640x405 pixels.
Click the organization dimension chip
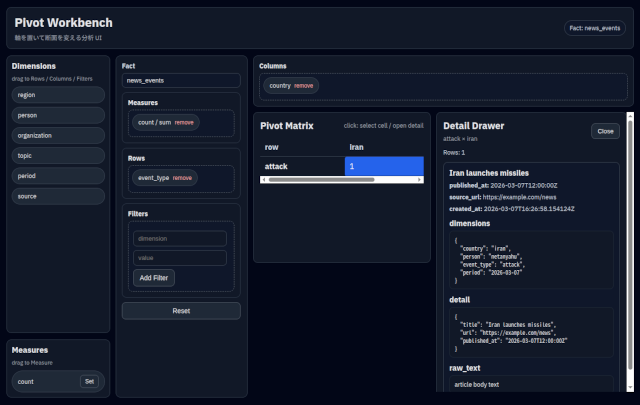pyautogui.click(x=58, y=135)
